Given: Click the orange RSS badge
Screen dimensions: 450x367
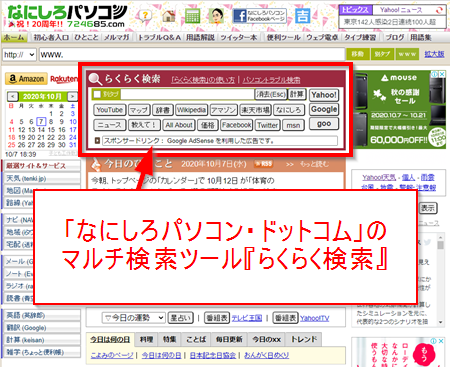Looking at the screenshot, I should [264, 164].
